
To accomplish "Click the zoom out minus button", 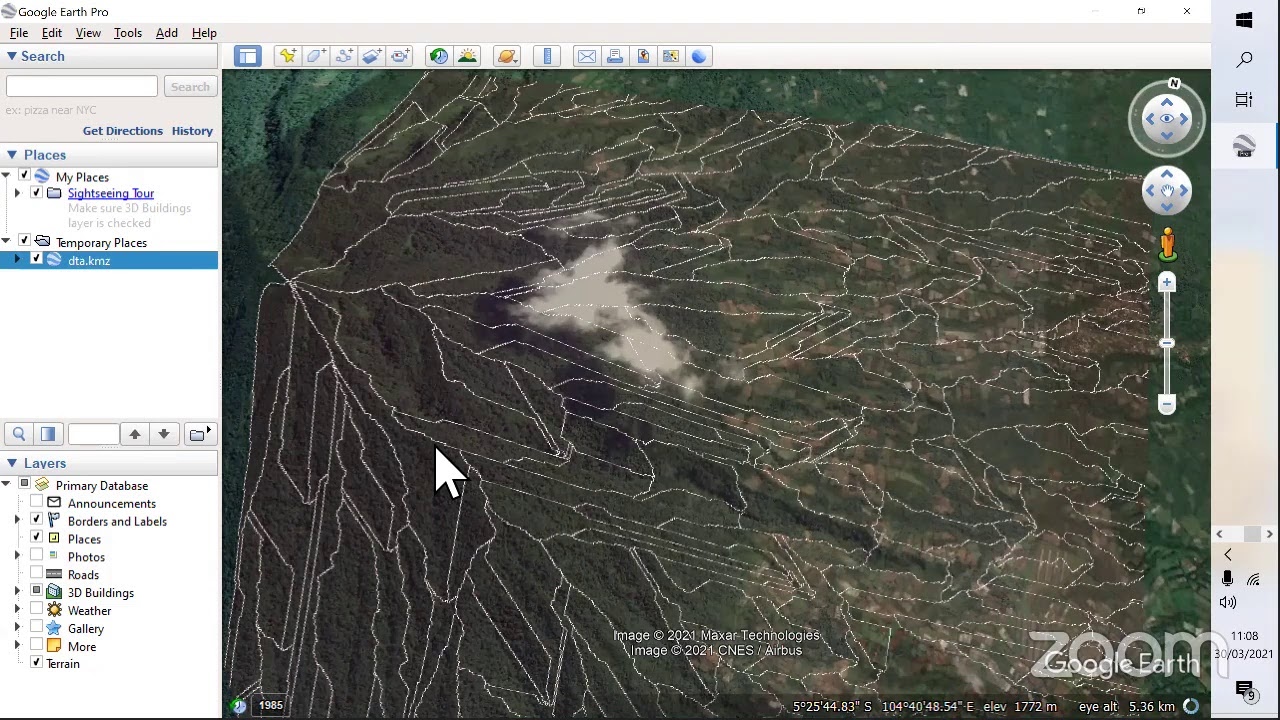I will 1166,405.
